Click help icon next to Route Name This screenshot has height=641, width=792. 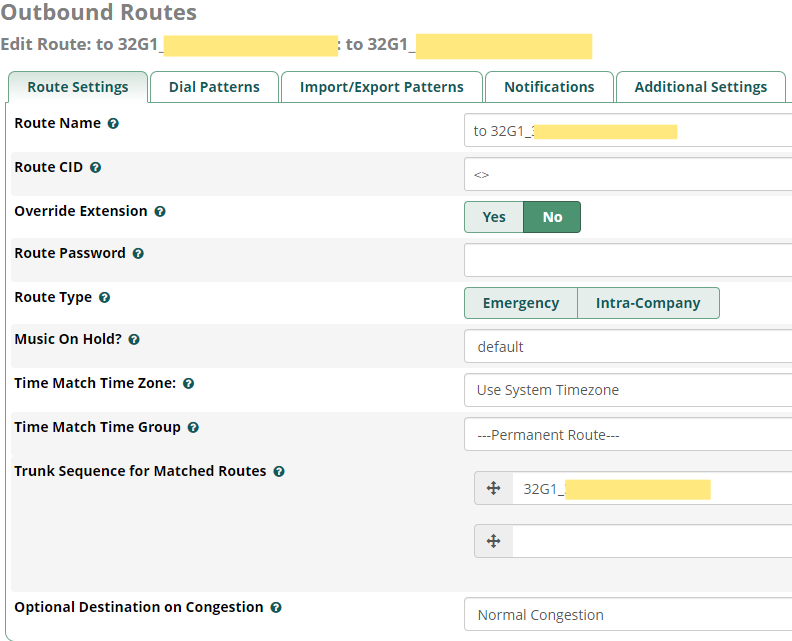113,124
